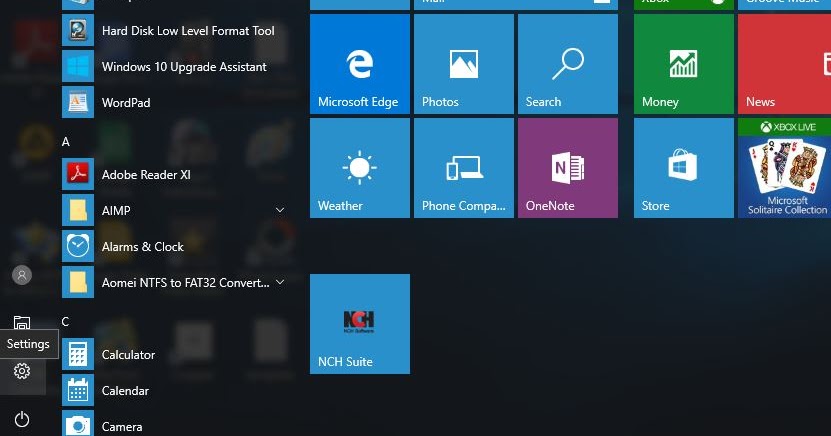Launch the OneNote tile
831x436 pixels.
(x=568, y=168)
